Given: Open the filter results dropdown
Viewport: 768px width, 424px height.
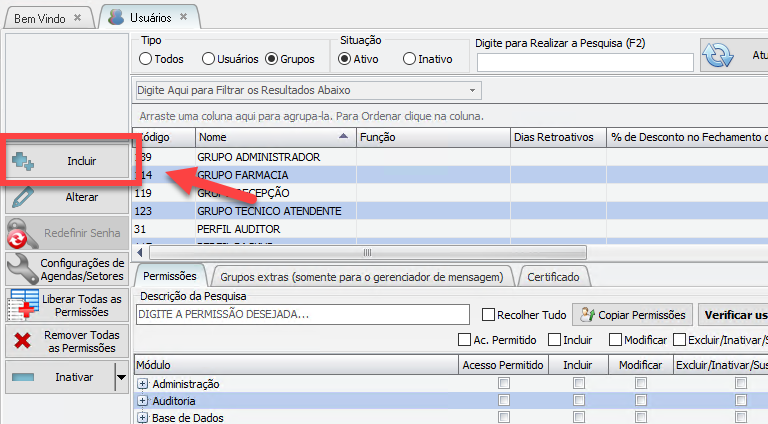Looking at the screenshot, I should (472, 90).
